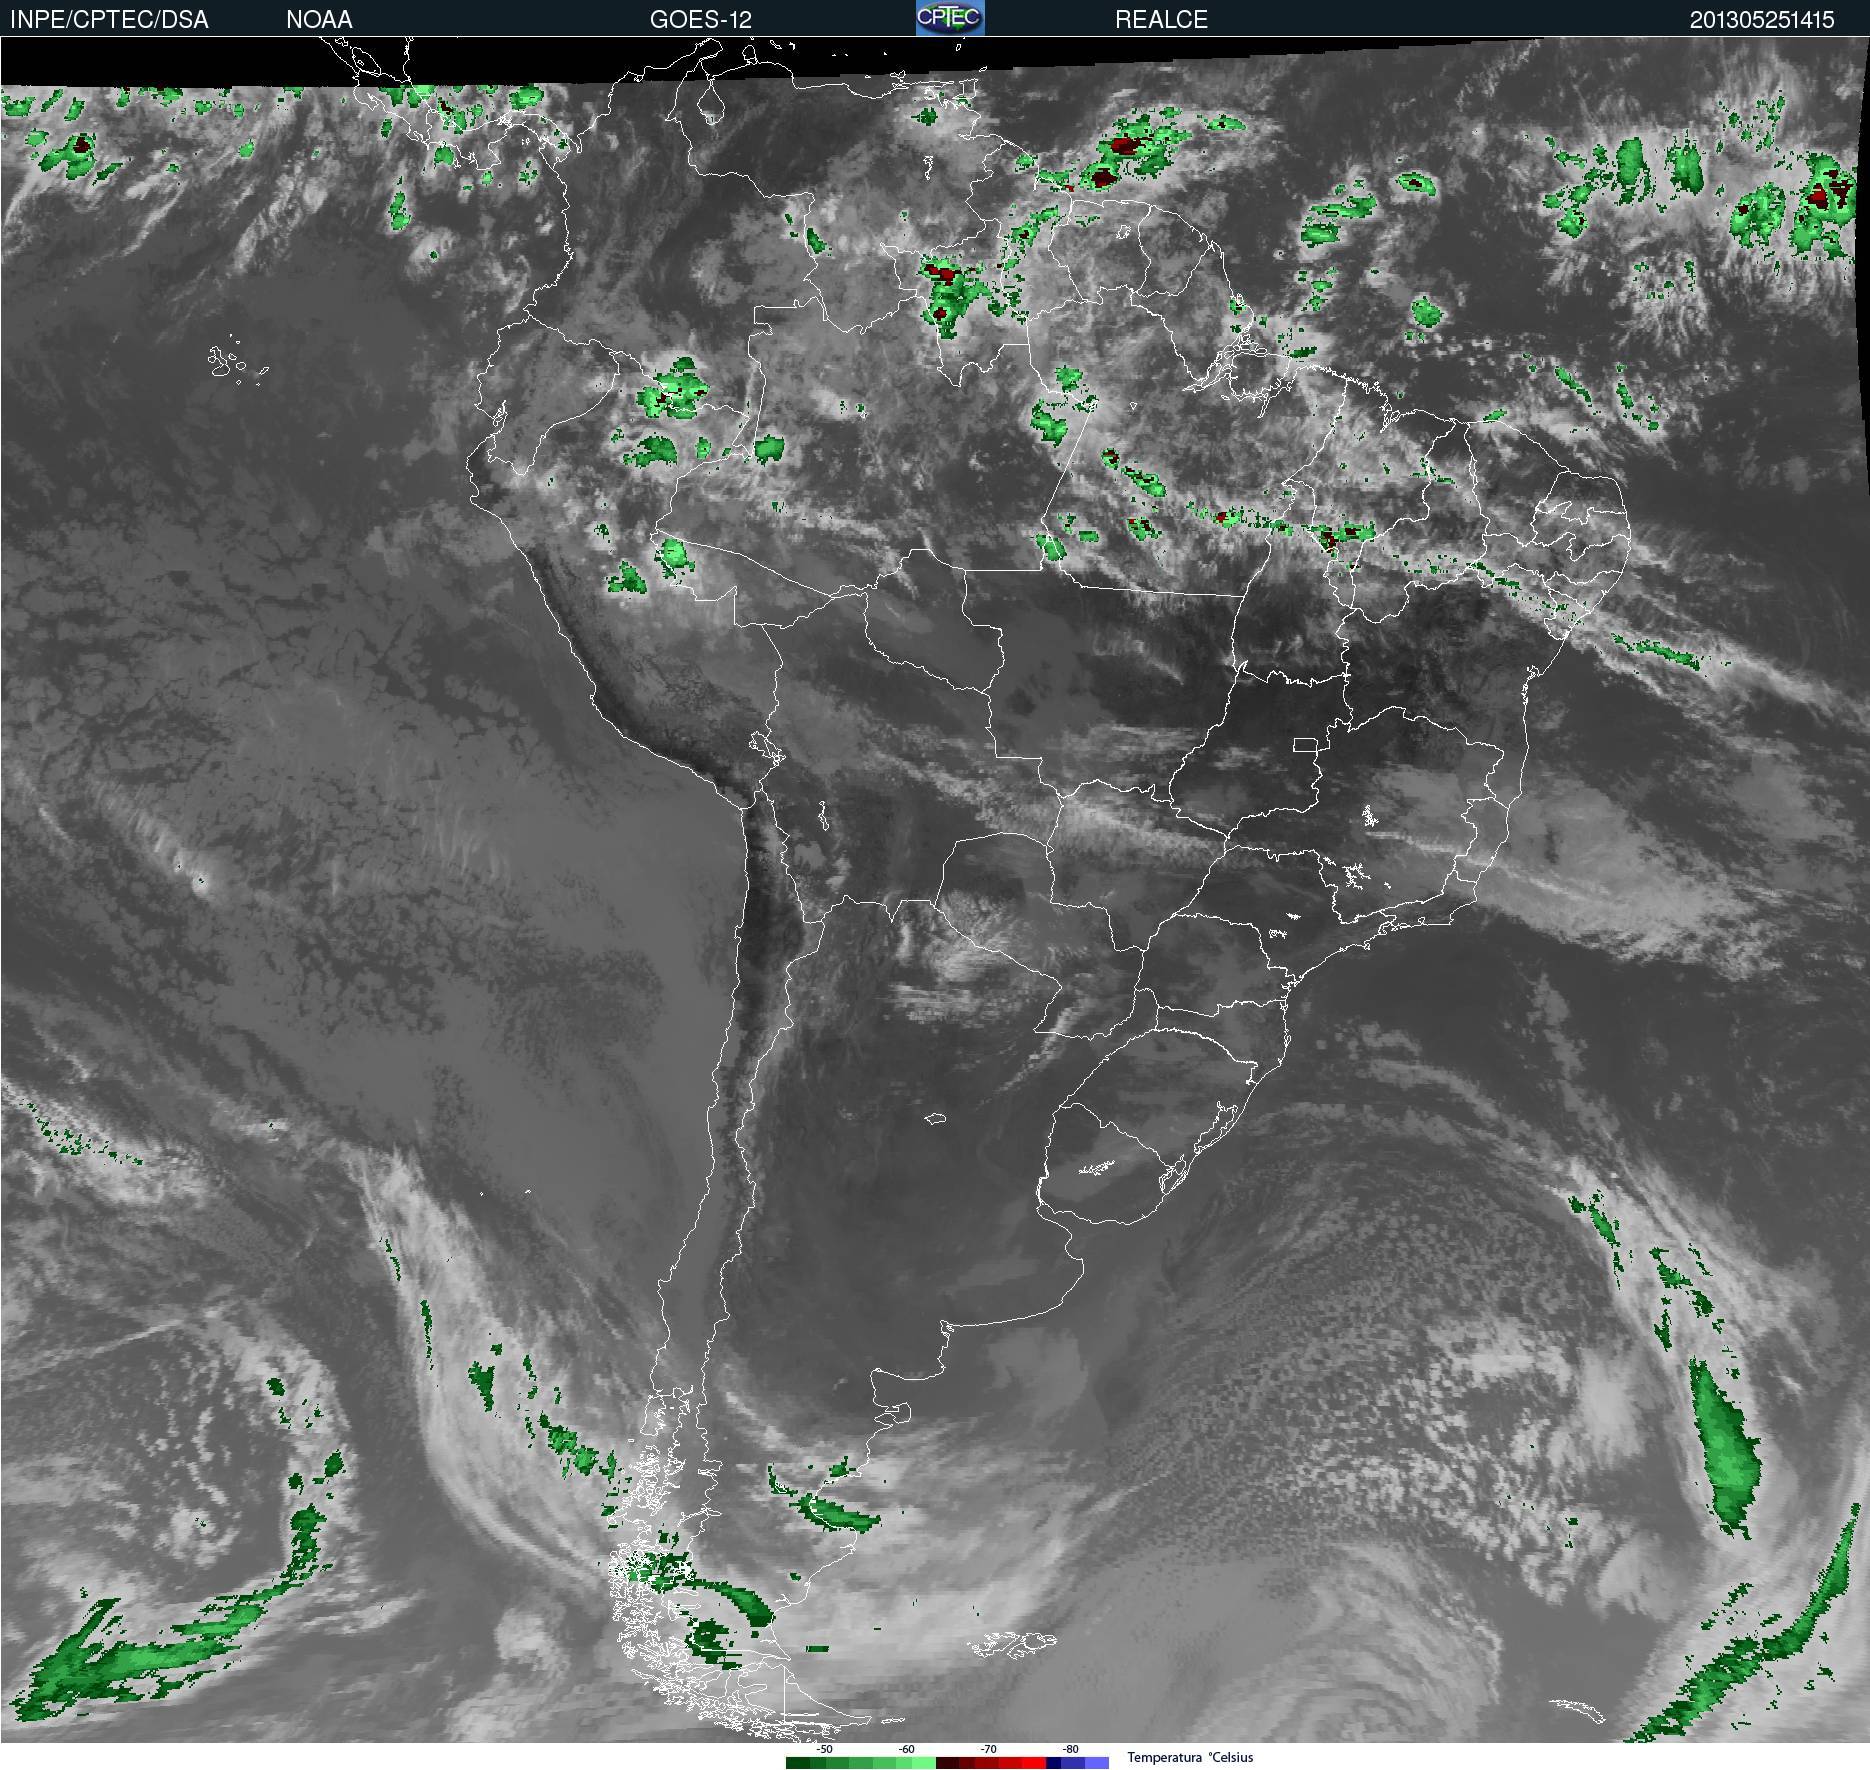Click the blue segment of the temperature color bar
The width and height of the screenshot is (1870, 1770).
tap(1077, 1763)
